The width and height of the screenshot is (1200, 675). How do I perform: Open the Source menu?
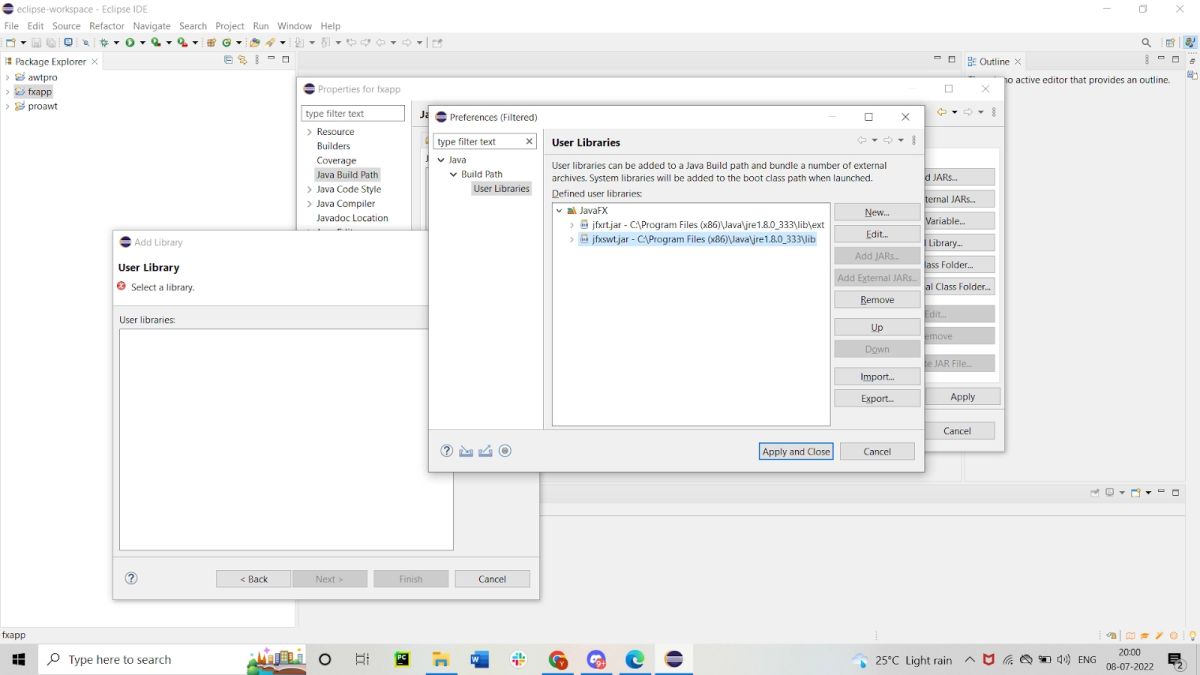click(x=66, y=26)
